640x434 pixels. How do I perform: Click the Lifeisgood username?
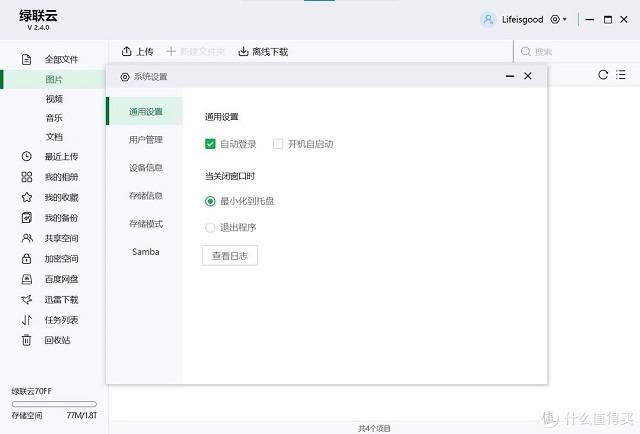(522, 19)
